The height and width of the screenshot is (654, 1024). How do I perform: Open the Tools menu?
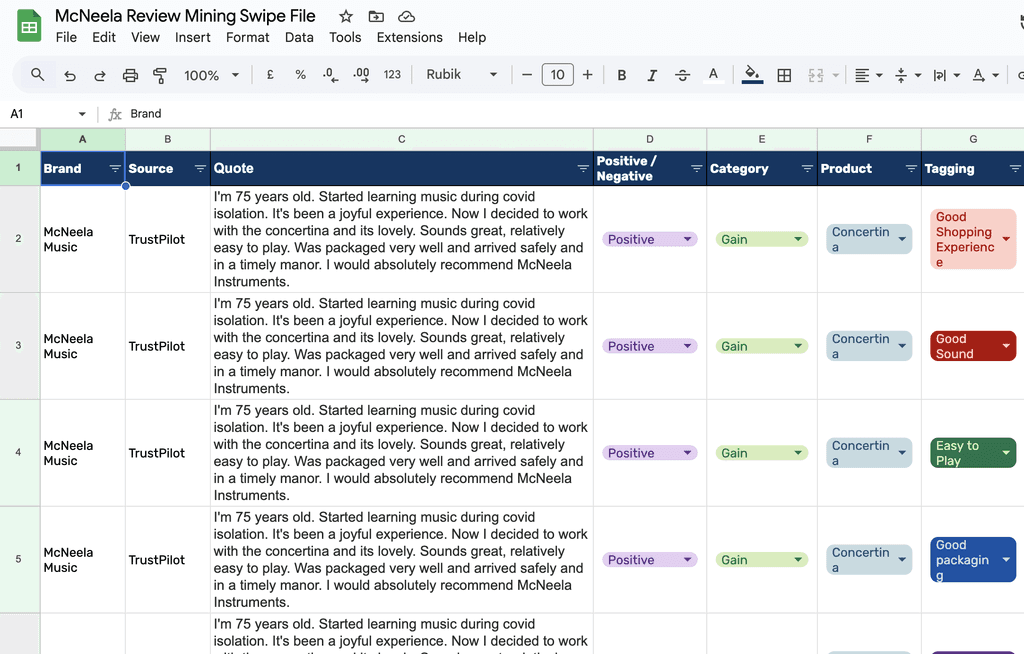[x=345, y=37]
